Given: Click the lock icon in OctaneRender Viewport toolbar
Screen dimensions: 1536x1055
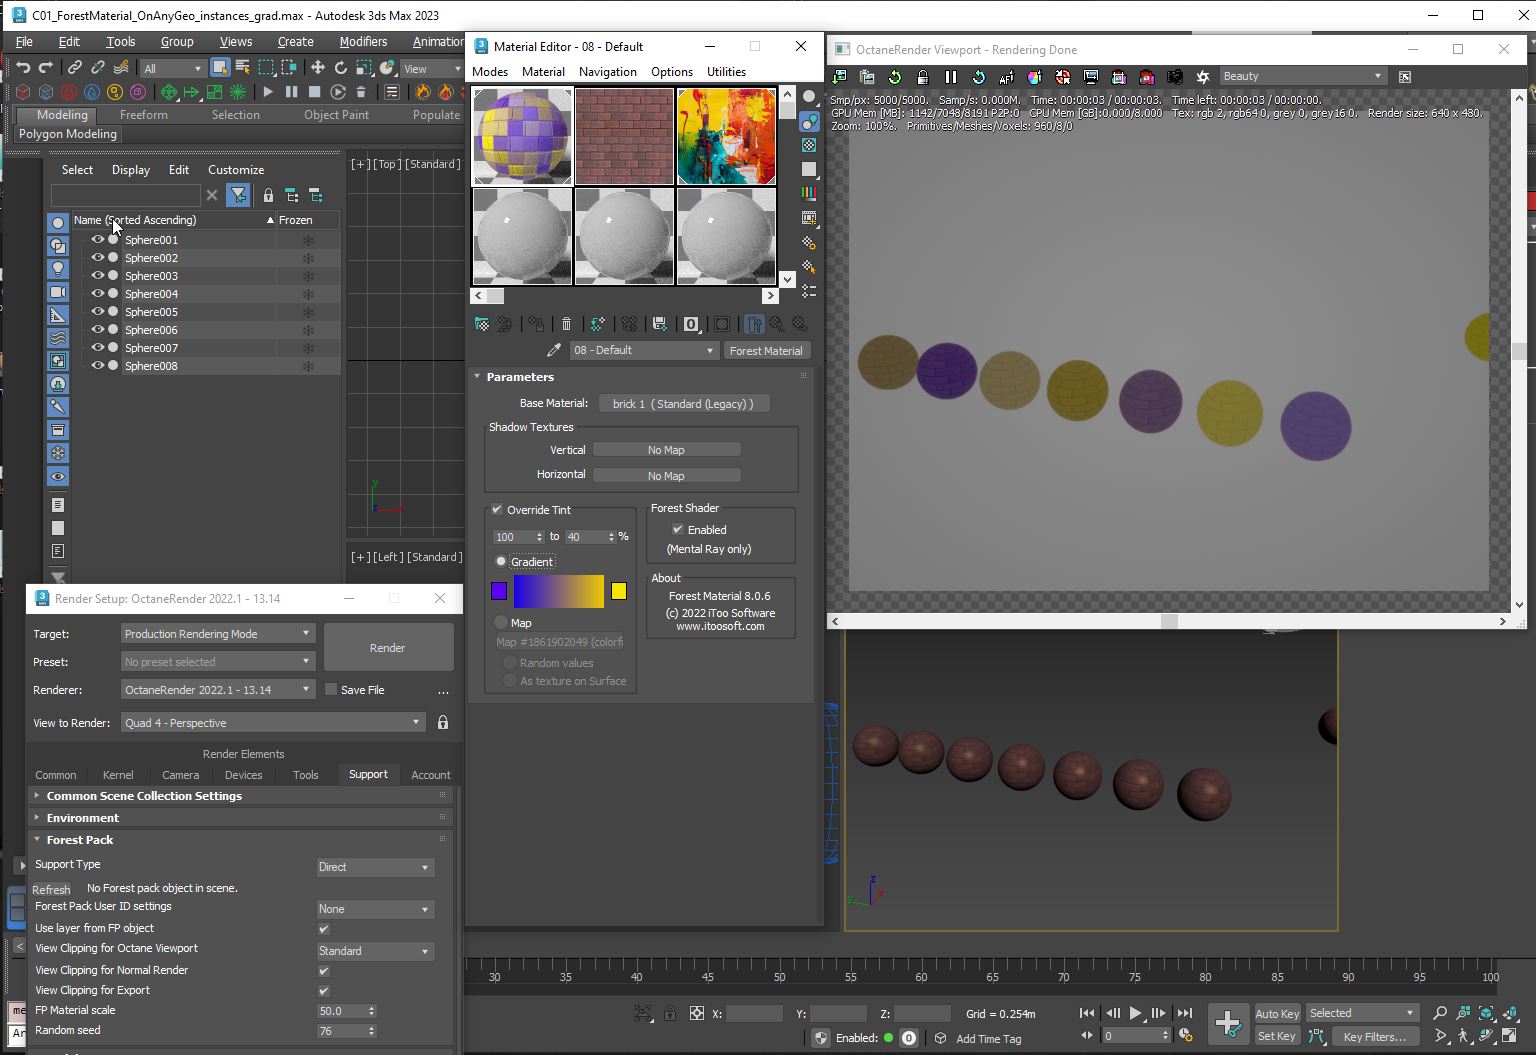Looking at the screenshot, I should 922,77.
